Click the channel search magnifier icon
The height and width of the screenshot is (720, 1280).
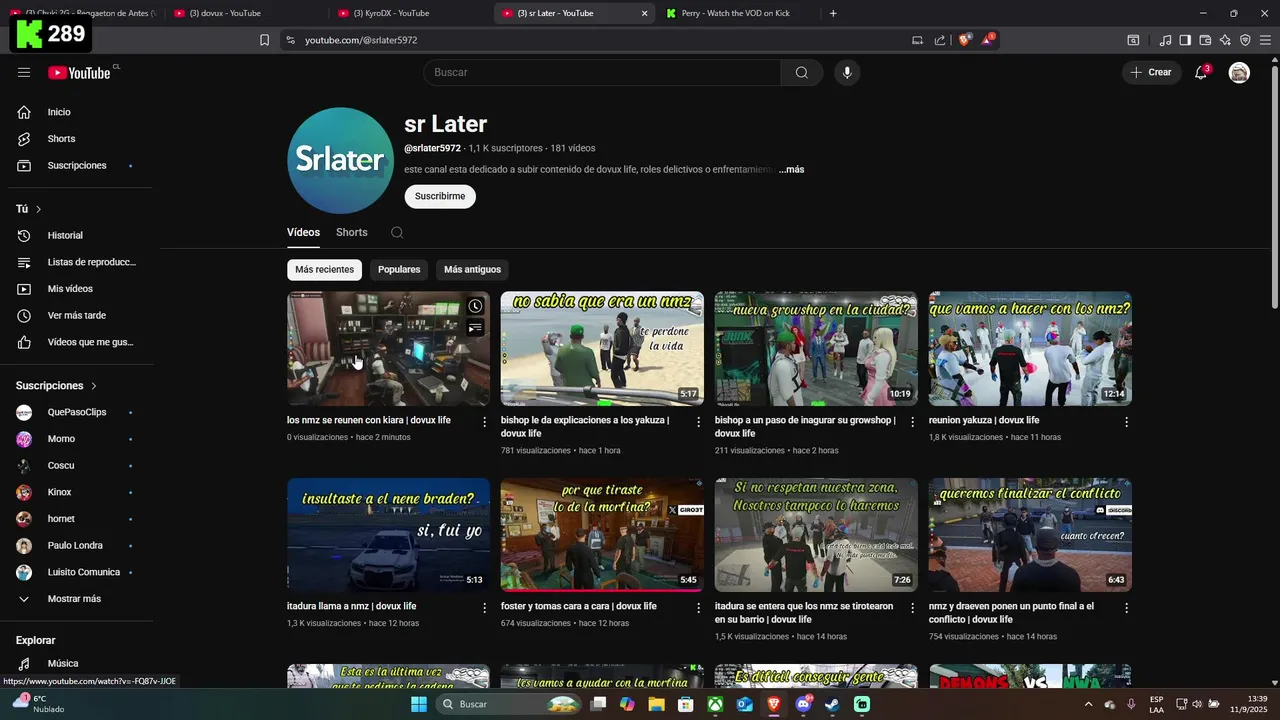tap(397, 232)
